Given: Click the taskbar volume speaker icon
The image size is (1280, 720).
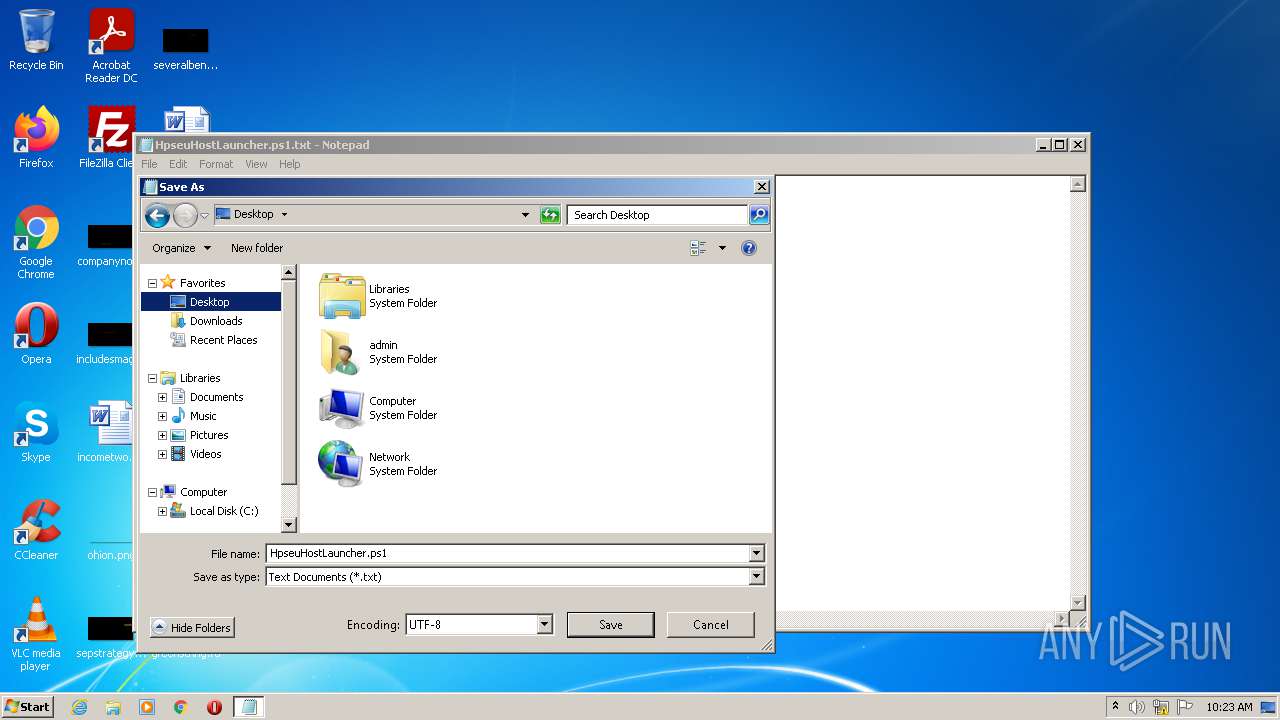Looking at the screenshot, I should (1137, 707).
